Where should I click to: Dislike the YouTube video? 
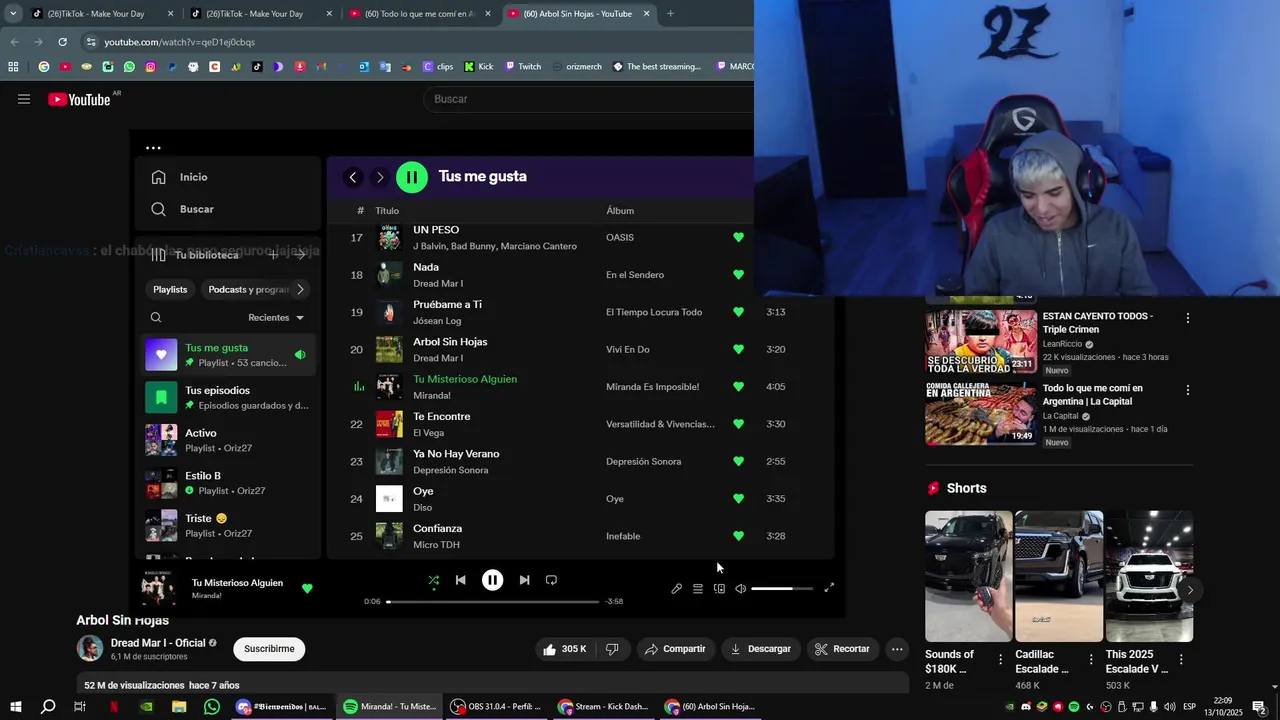point(612,649)
